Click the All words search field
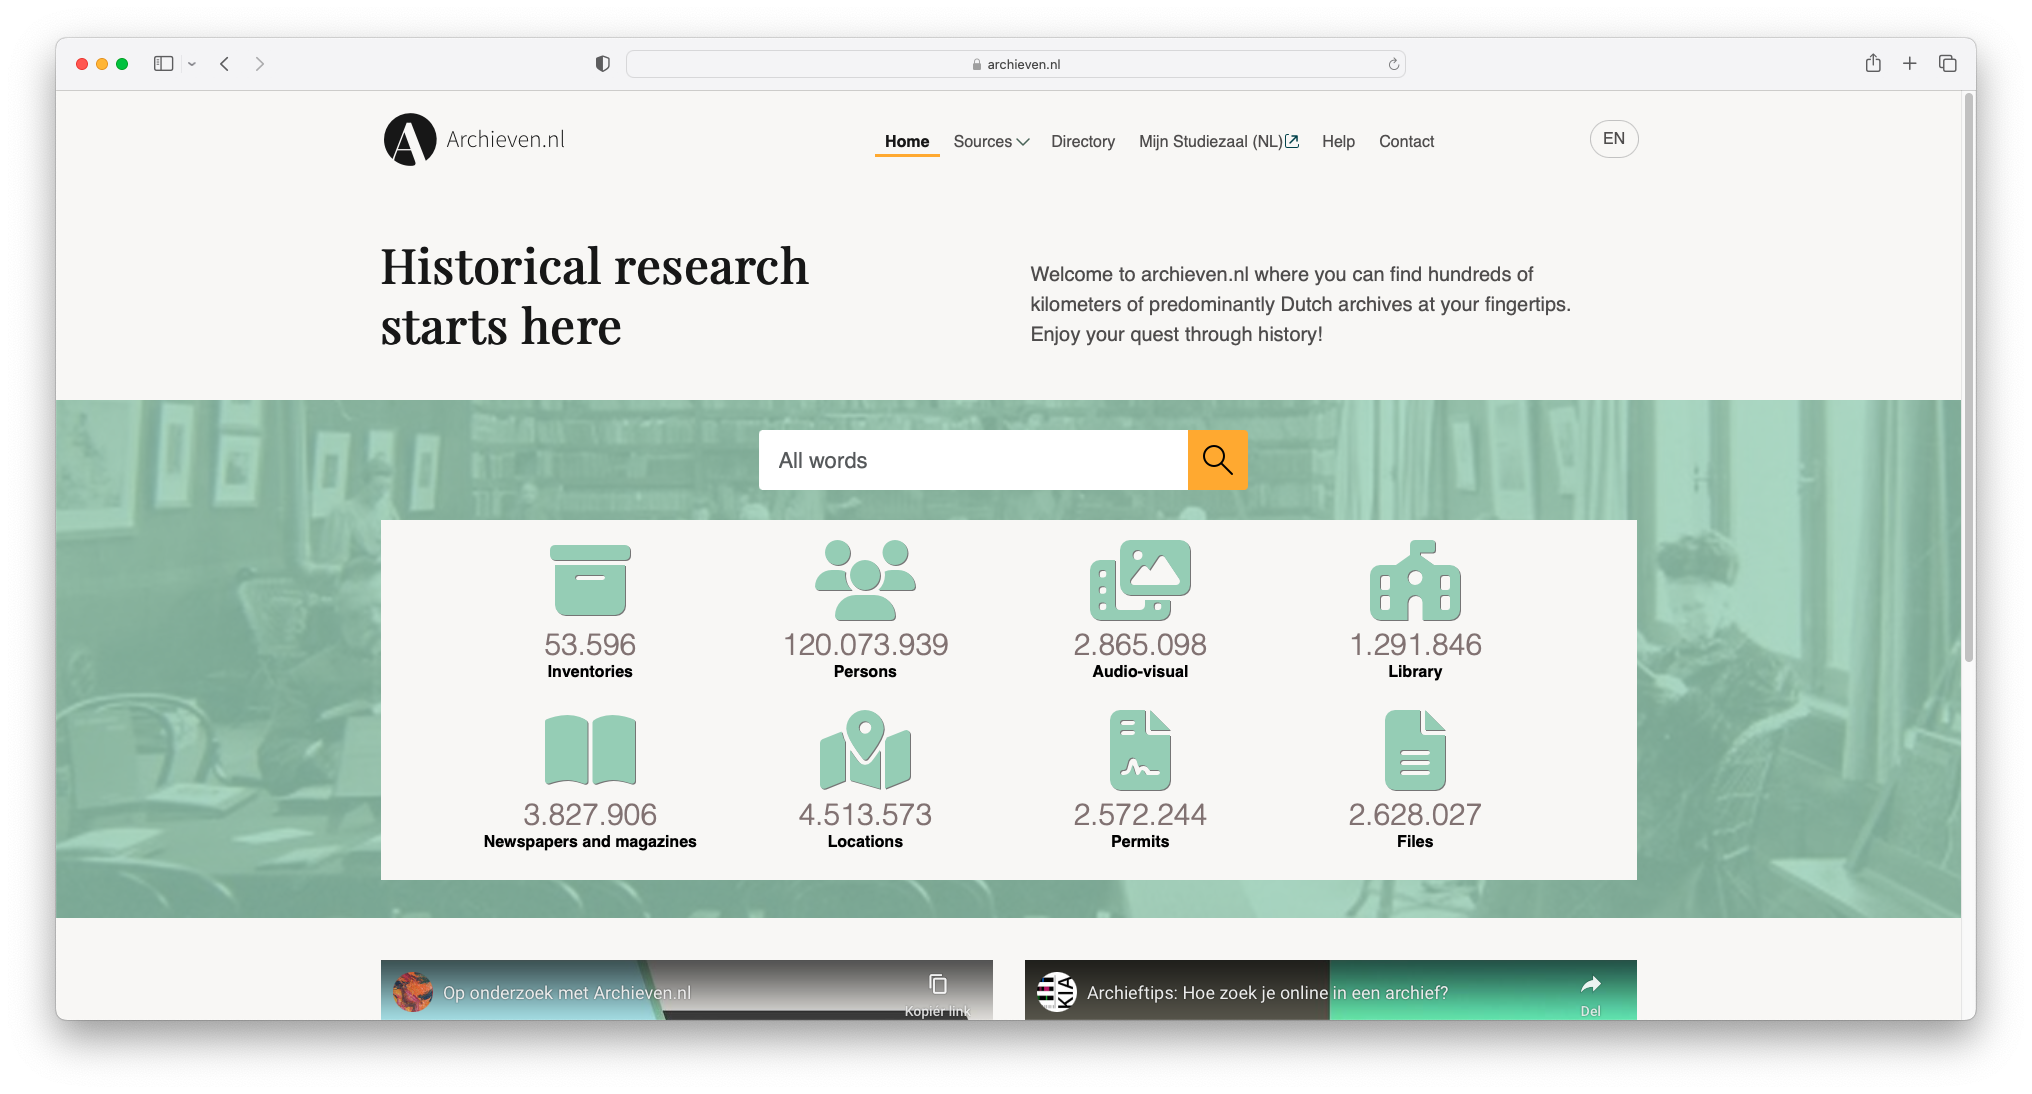 pos(973,460)
